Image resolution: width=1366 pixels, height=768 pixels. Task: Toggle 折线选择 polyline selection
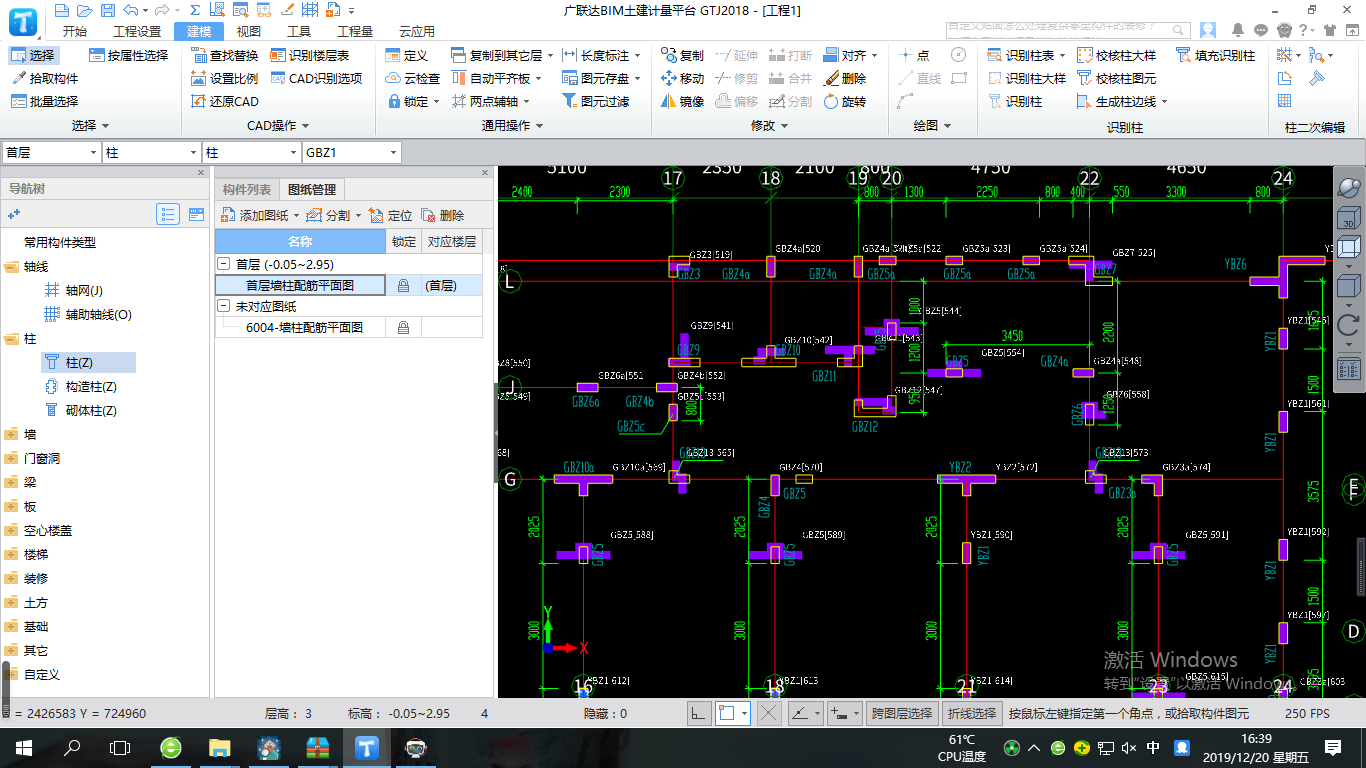point(972,713)
